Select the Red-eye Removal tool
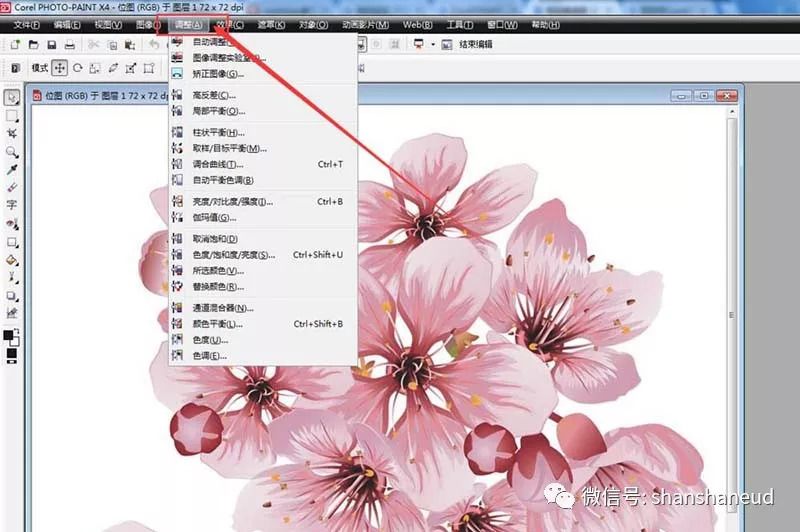The height and width of the screenshot is (532, 800). point(12,224)
